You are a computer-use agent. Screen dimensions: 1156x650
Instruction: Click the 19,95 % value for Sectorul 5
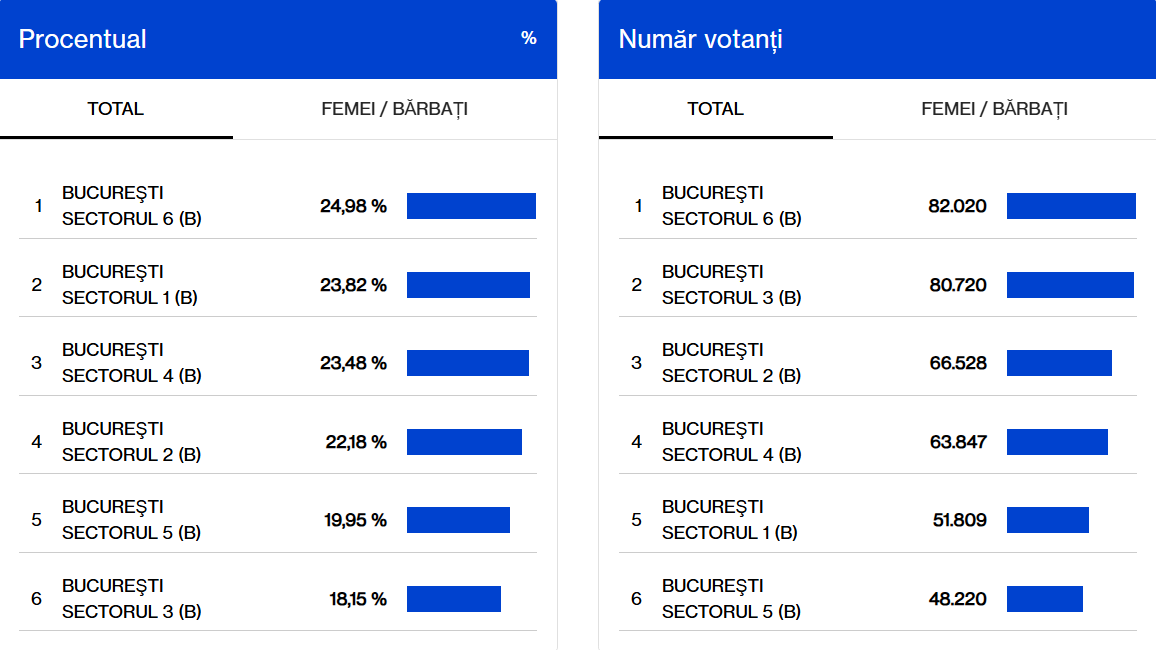point(355,520)
